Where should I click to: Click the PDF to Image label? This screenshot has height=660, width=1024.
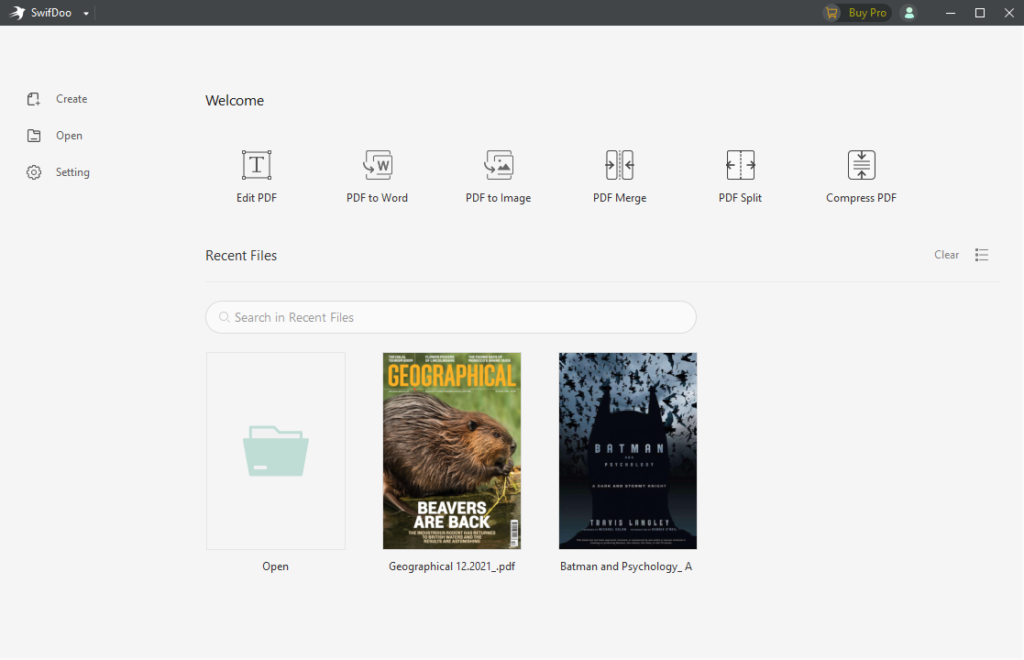tap(498, 198)
